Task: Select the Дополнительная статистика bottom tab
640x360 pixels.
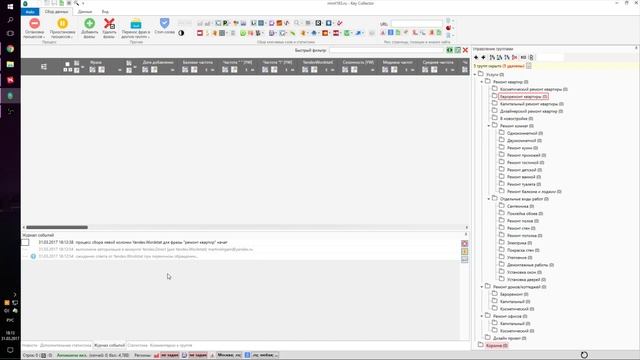Action: (66, 345)
